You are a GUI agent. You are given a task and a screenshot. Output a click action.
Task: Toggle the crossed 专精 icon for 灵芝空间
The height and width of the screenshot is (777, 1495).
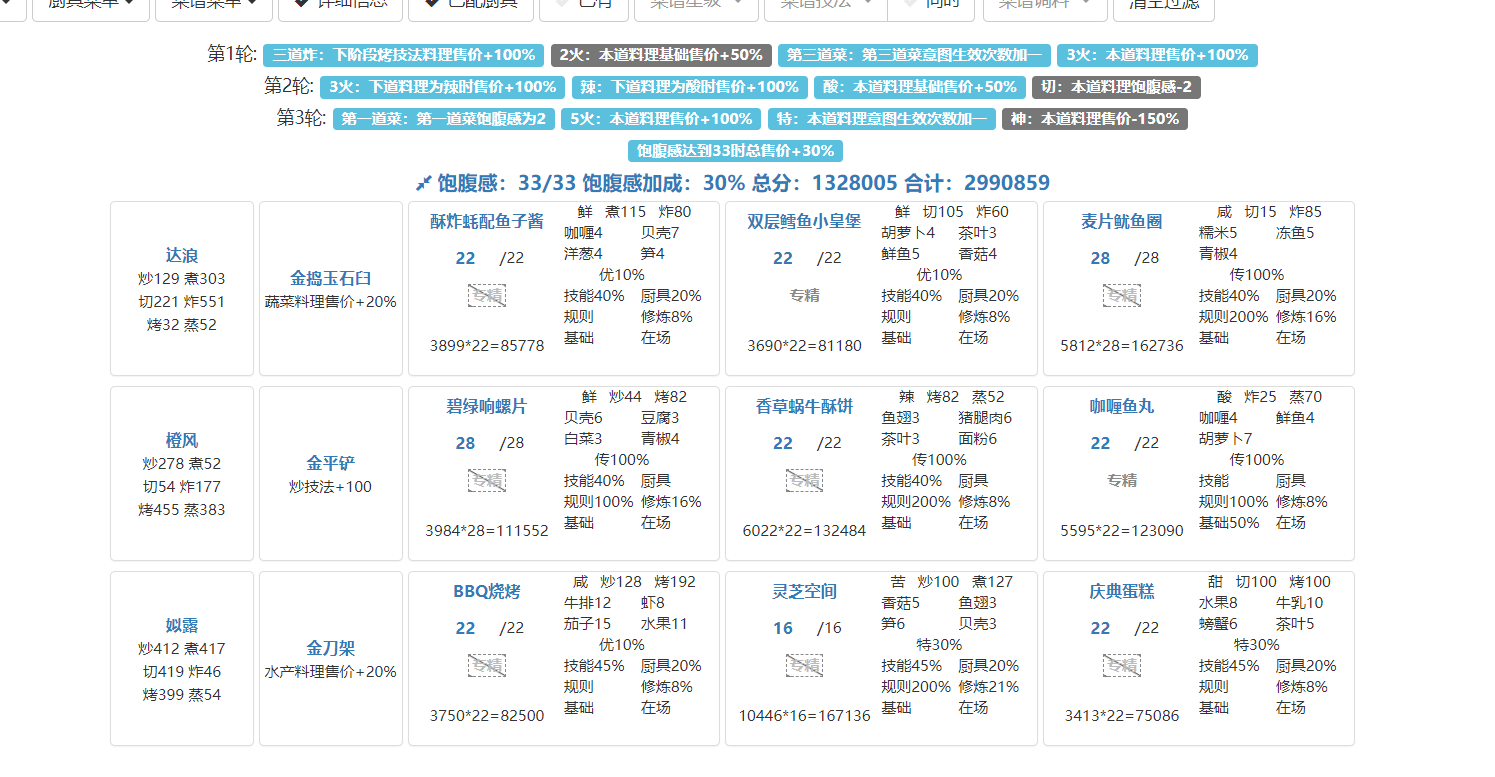(x=804, y=665)
